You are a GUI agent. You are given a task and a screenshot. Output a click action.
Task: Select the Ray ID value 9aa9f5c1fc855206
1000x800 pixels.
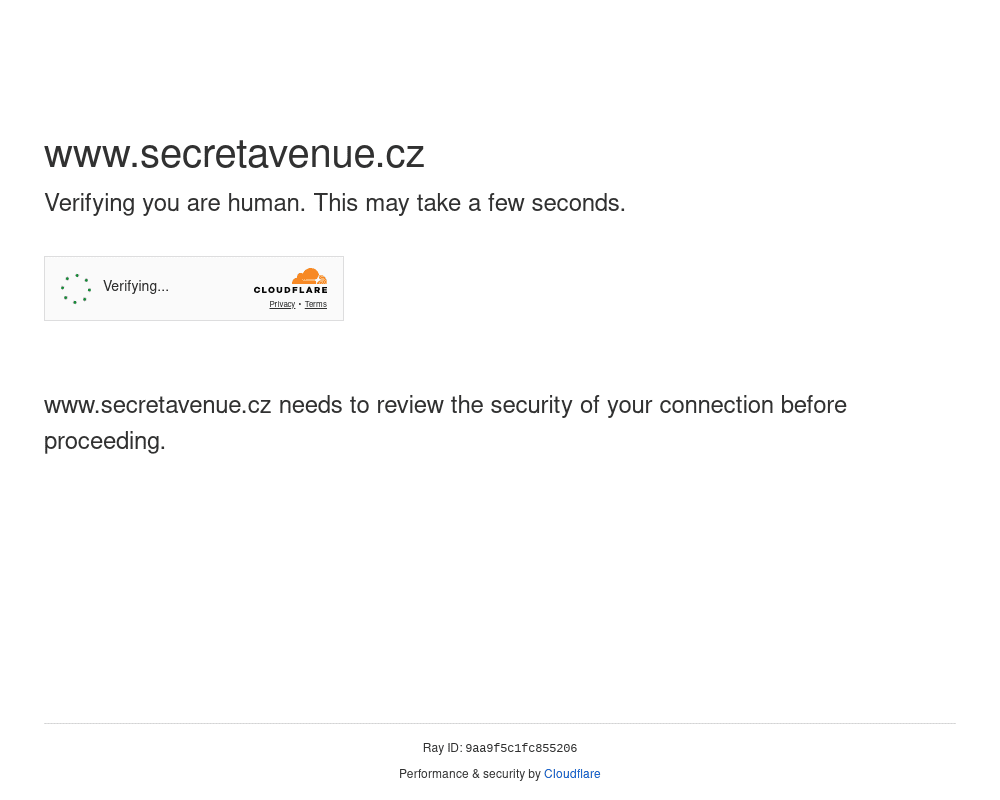click(x=521, y=749)
